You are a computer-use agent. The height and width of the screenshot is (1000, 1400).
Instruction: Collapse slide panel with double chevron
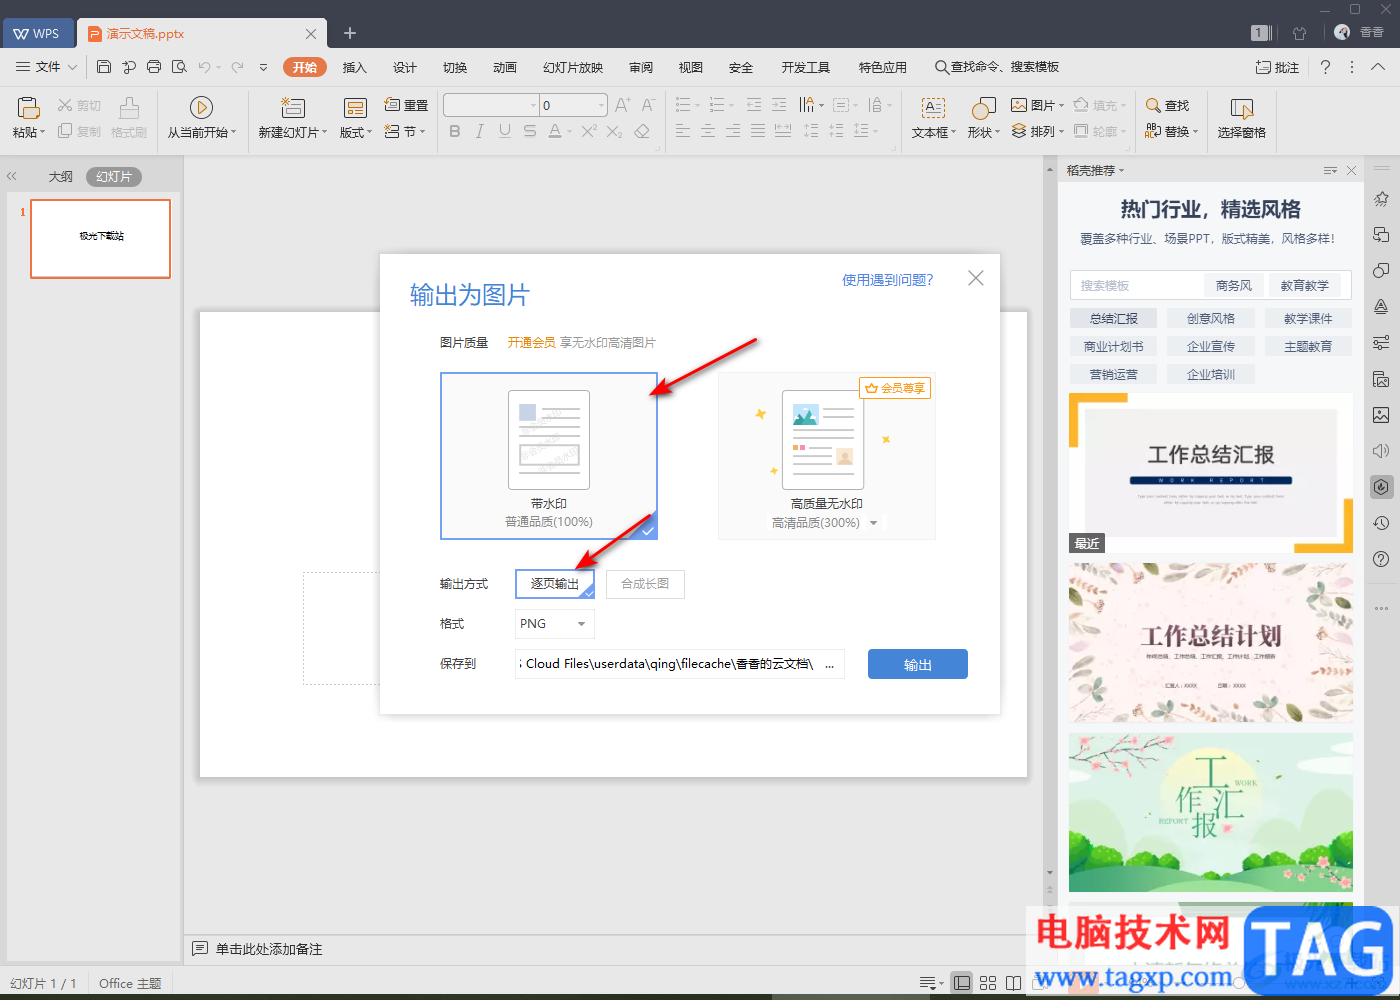[x=12, y=176]
